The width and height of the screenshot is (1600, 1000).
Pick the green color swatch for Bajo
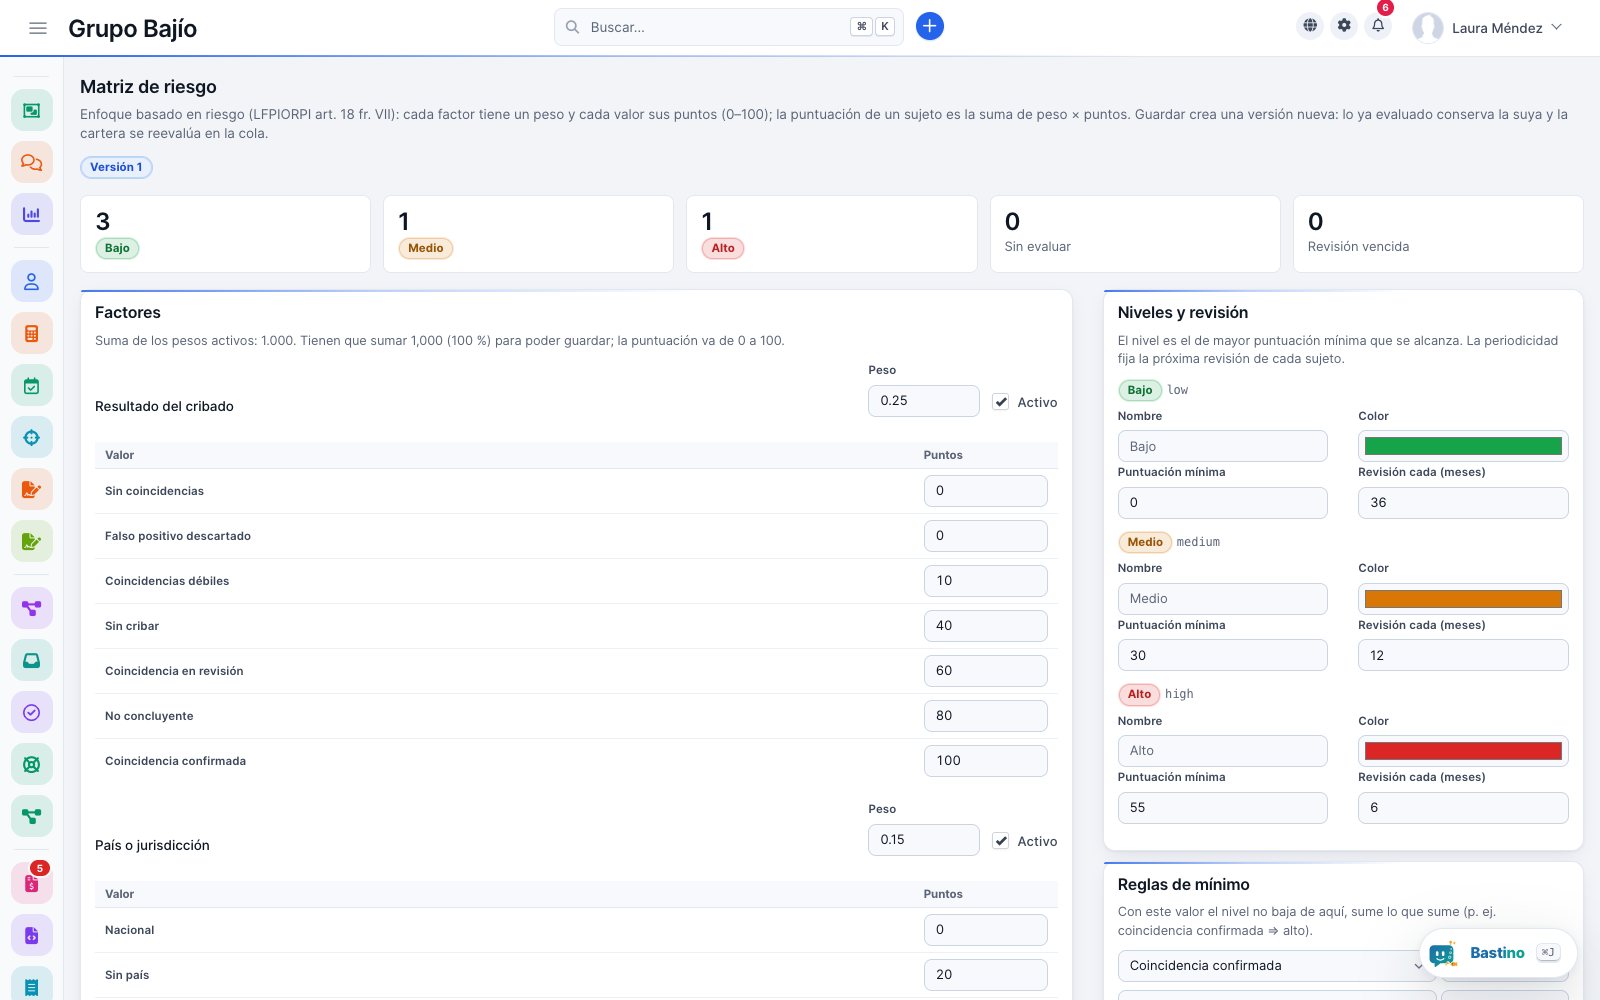(1463, 446)
